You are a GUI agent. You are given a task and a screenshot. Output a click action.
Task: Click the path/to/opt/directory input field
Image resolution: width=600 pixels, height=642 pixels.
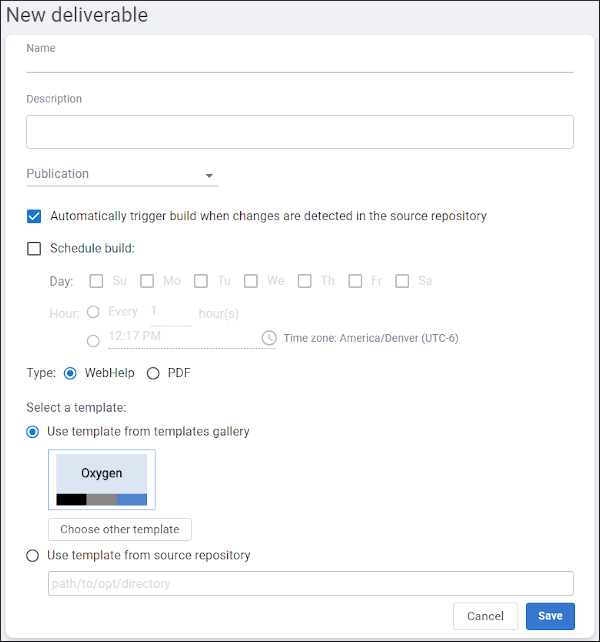310,583
